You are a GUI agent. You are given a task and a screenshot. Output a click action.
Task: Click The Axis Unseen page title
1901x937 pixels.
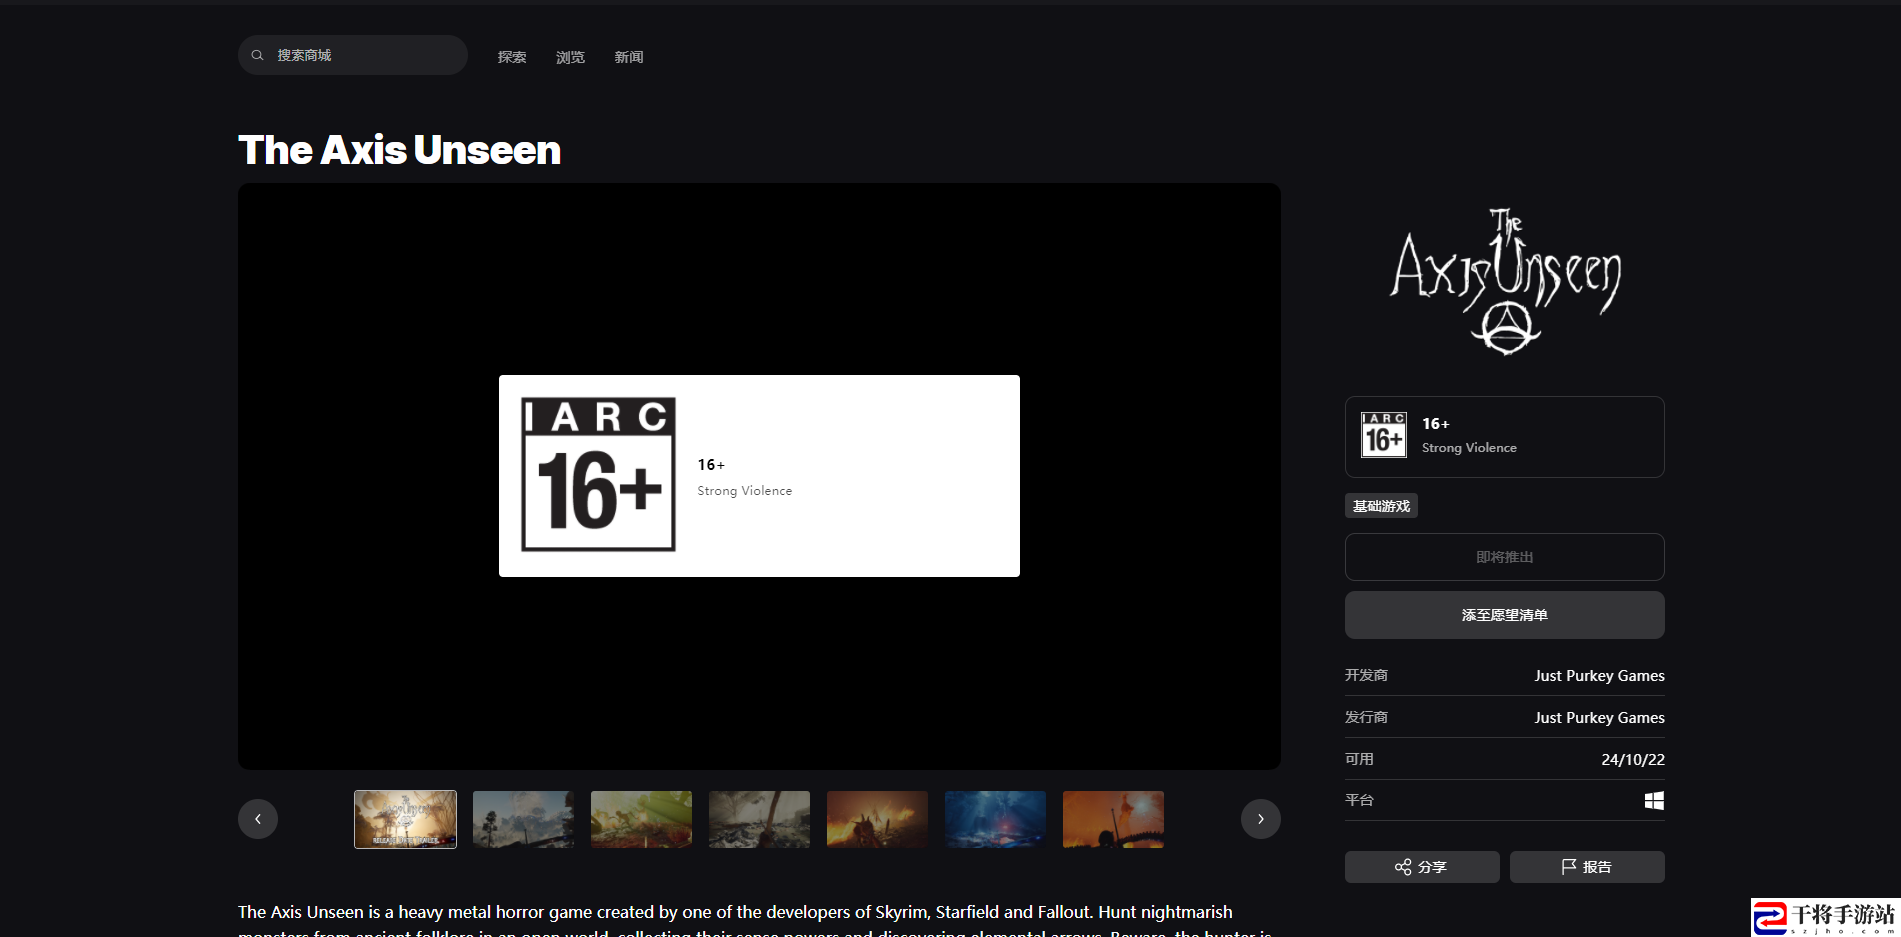[x=399, y=150]
